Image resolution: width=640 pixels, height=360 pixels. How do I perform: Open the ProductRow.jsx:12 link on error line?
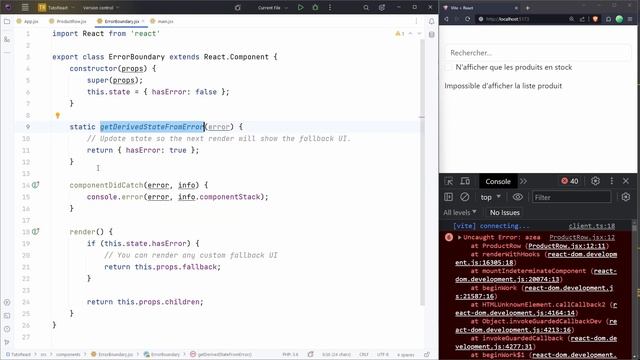pos(582,237)
